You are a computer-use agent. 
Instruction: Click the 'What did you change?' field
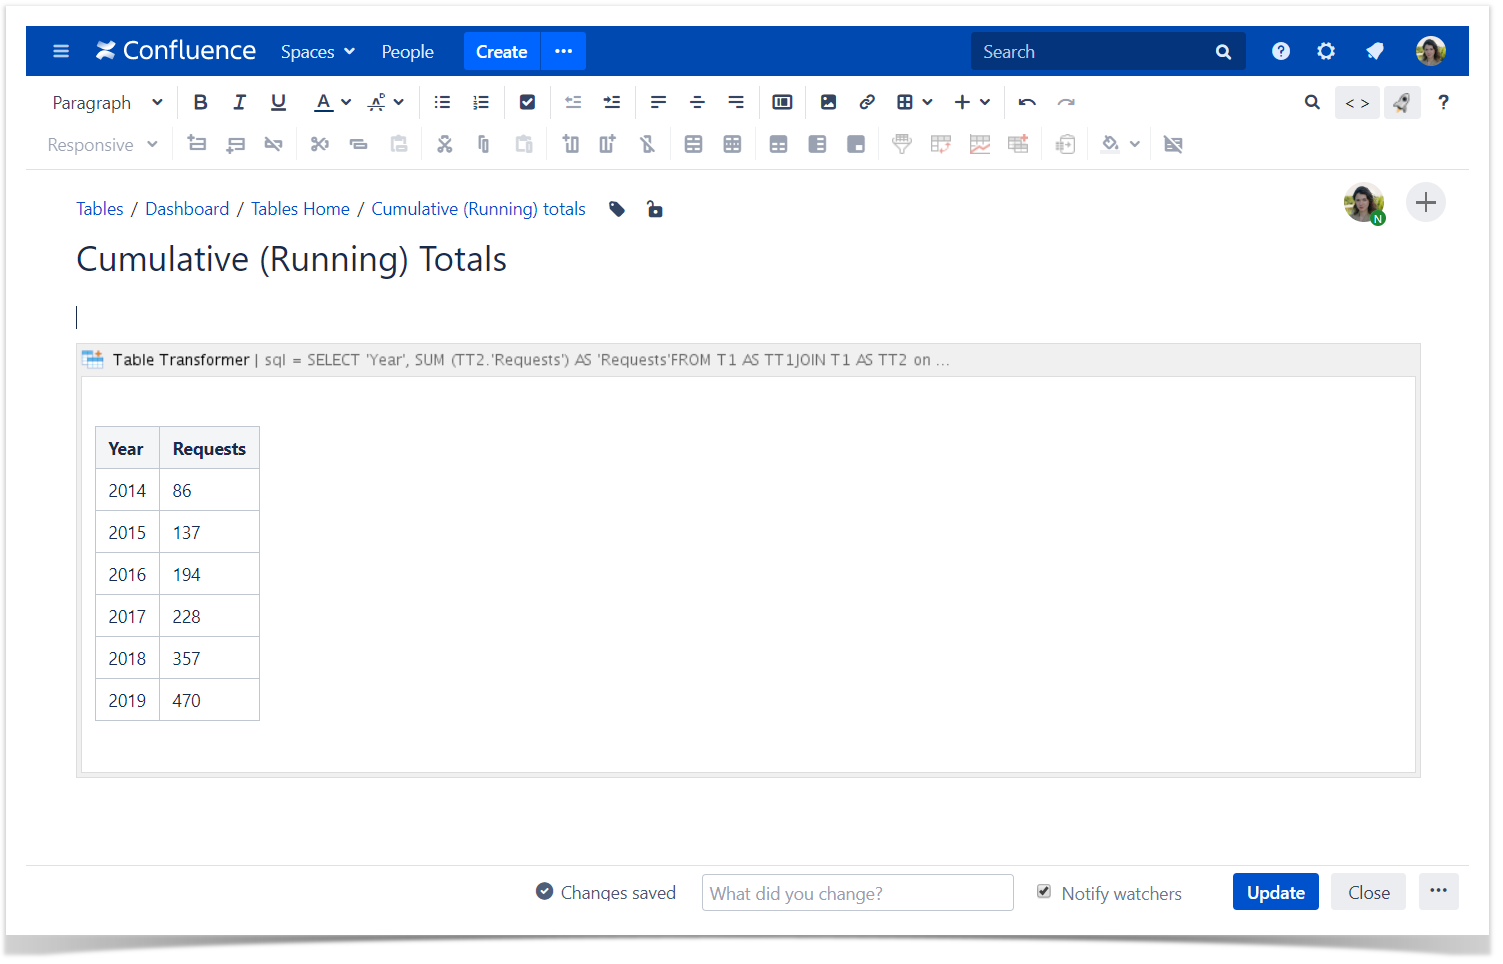(x=857, y=893)
